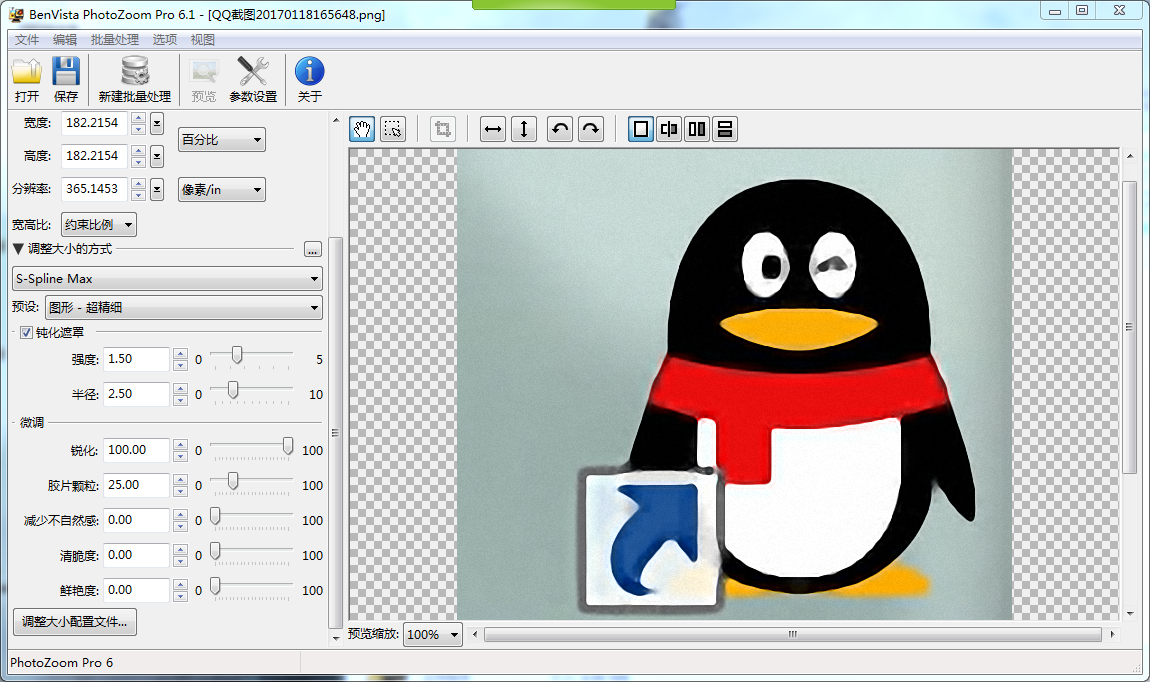Save the image using the 保存 icon
Image resolution: width=1150 pixels, height=682 pixels.
tap(66, 79)
